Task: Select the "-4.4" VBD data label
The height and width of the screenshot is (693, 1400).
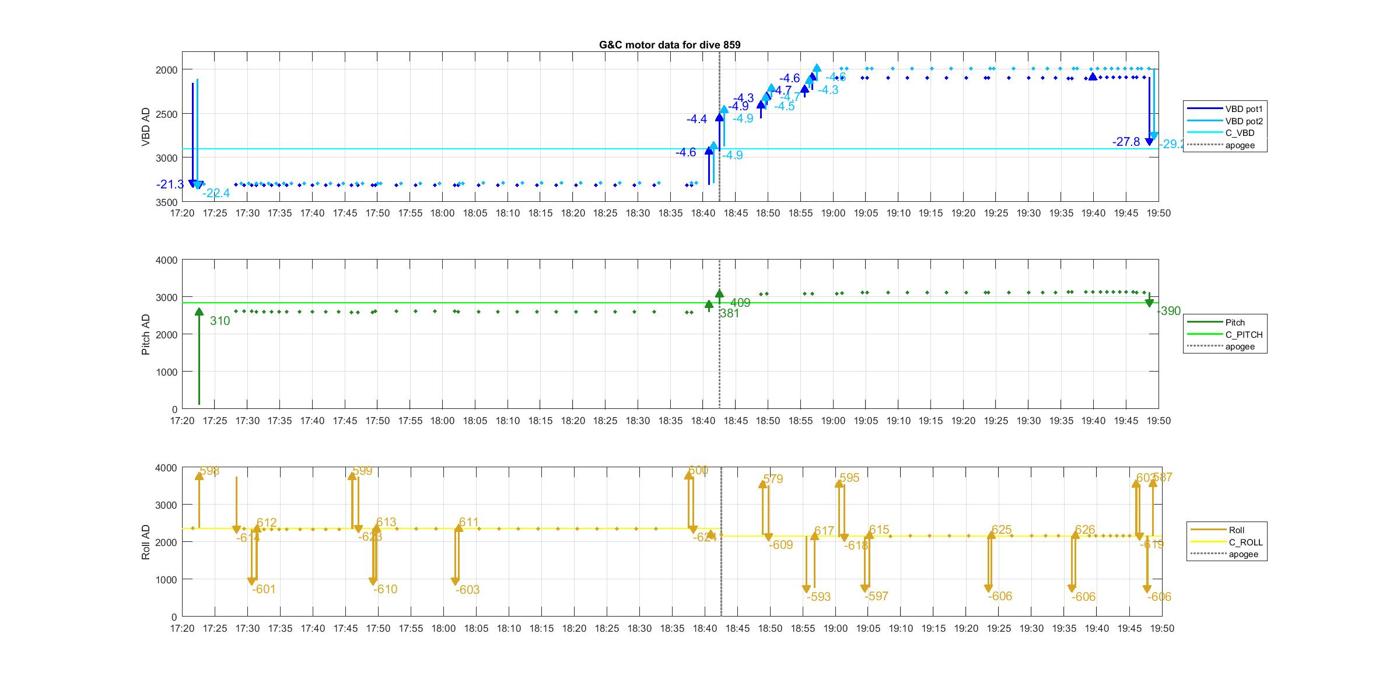Action: click(x=696, y=119)
